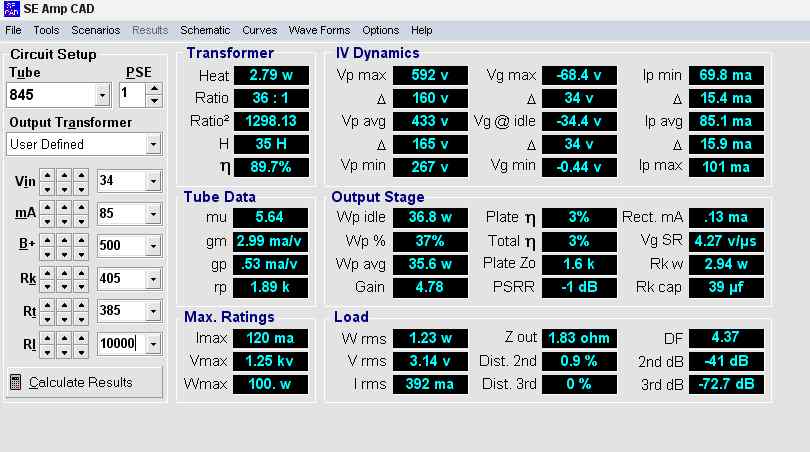Click the first down arrow beside mA
Viewport: 810px width, 452px height.
coord(47,221)
